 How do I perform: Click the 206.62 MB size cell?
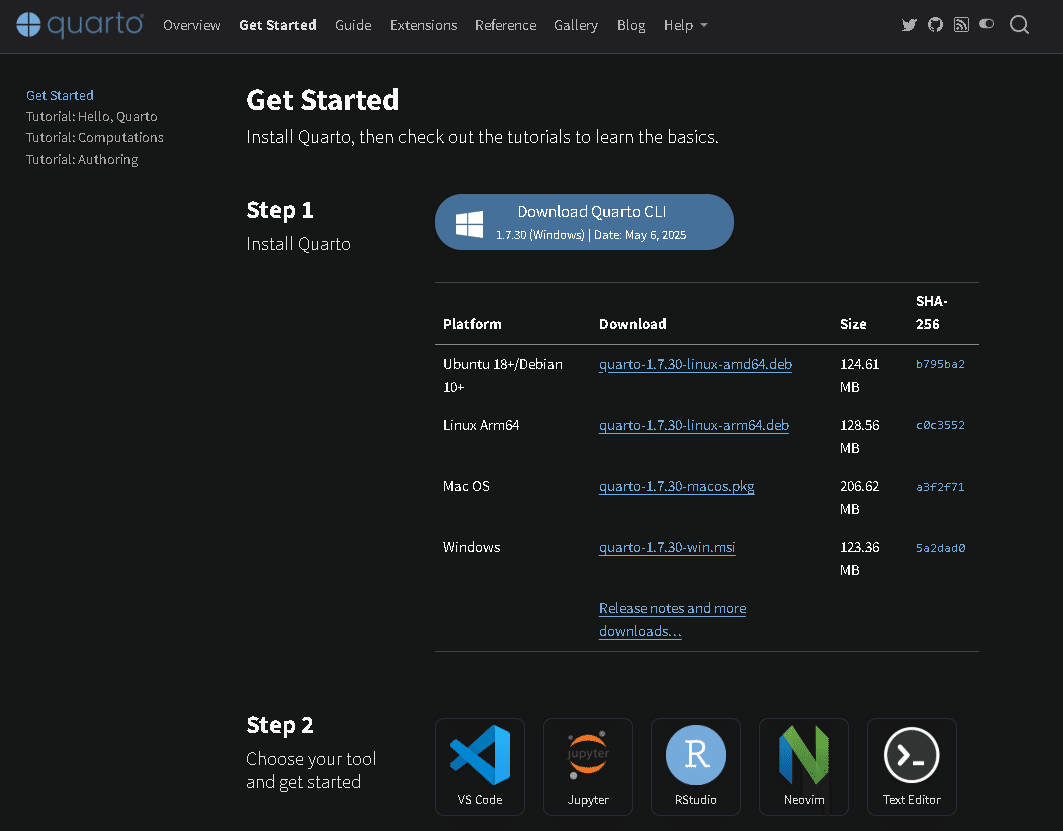pos(860,498)
